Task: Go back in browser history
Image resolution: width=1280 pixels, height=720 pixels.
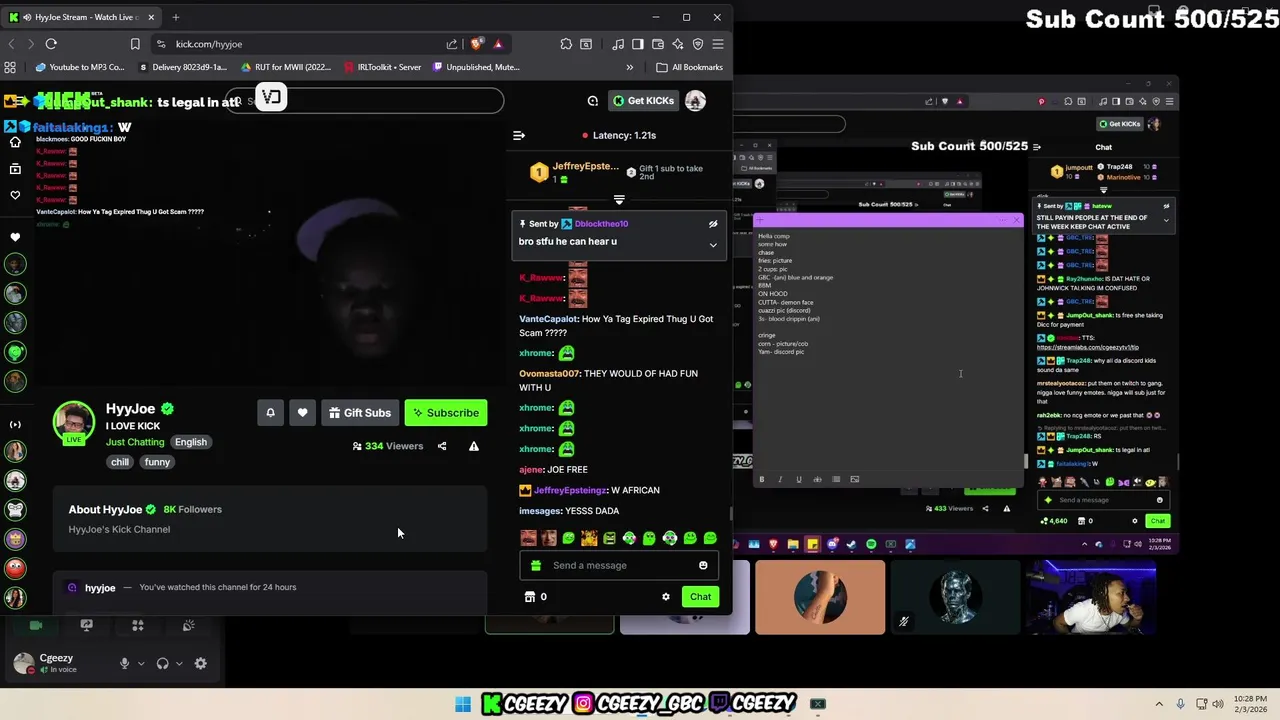Action: (11, 44)
